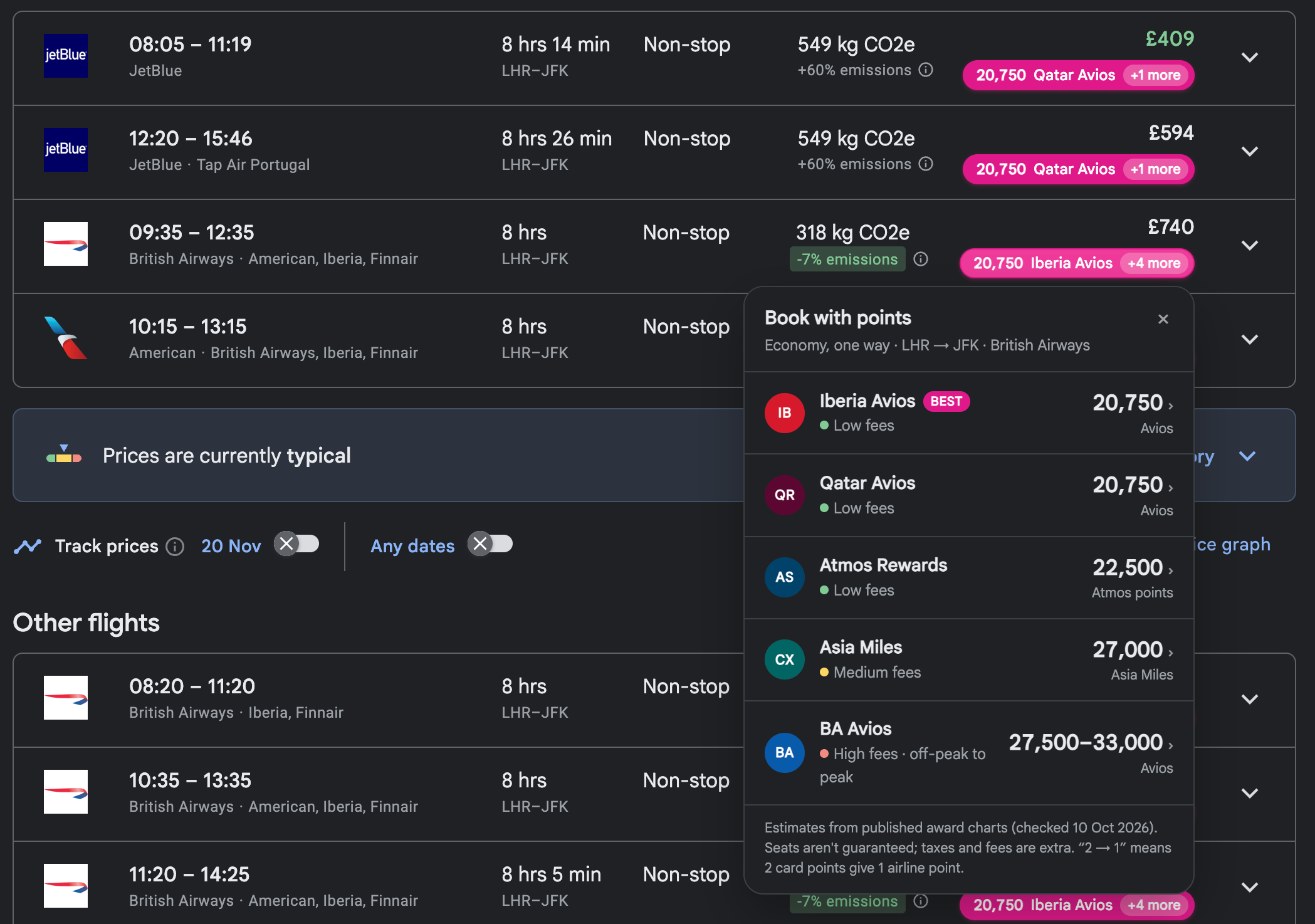Click the 20 Nov date link
1315x924 pixels.
click(x=231, y=546)
